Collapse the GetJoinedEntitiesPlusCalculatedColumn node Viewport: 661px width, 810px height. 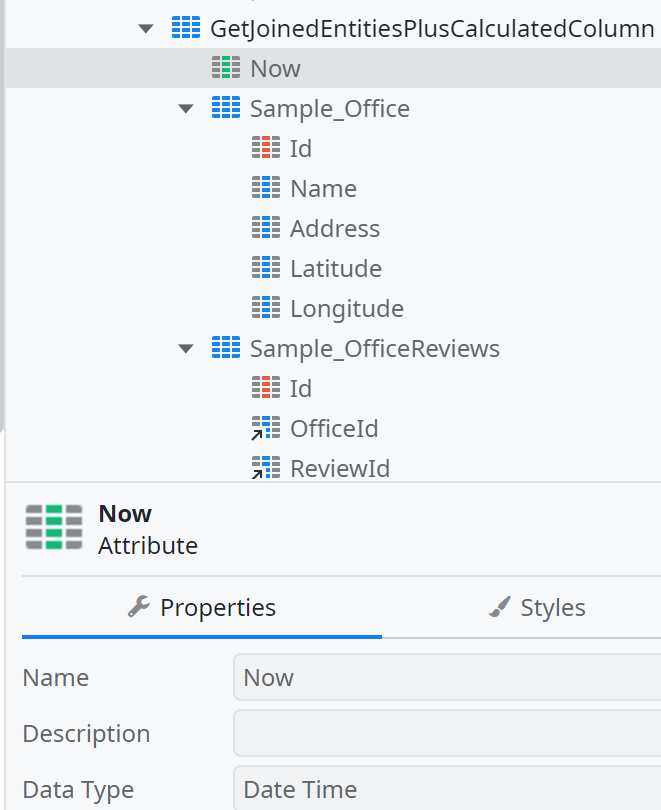point(146,29)
